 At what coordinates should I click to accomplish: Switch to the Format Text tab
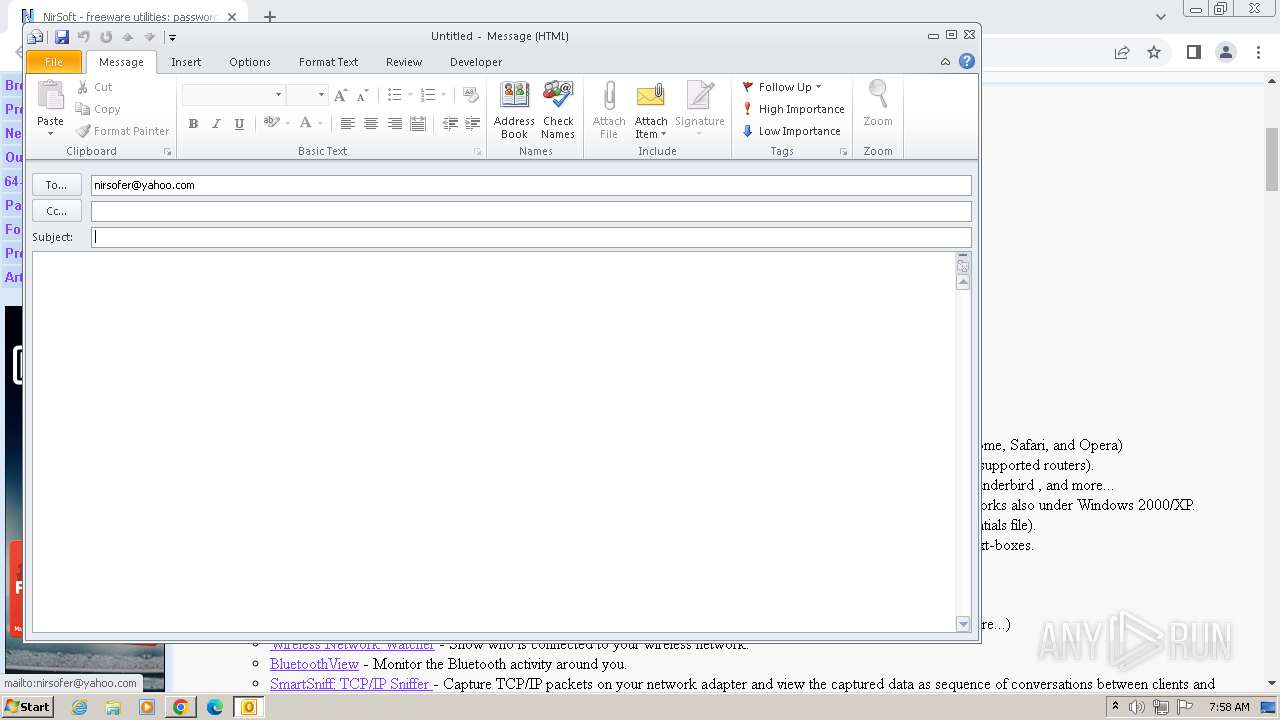(x=328, y=62)
